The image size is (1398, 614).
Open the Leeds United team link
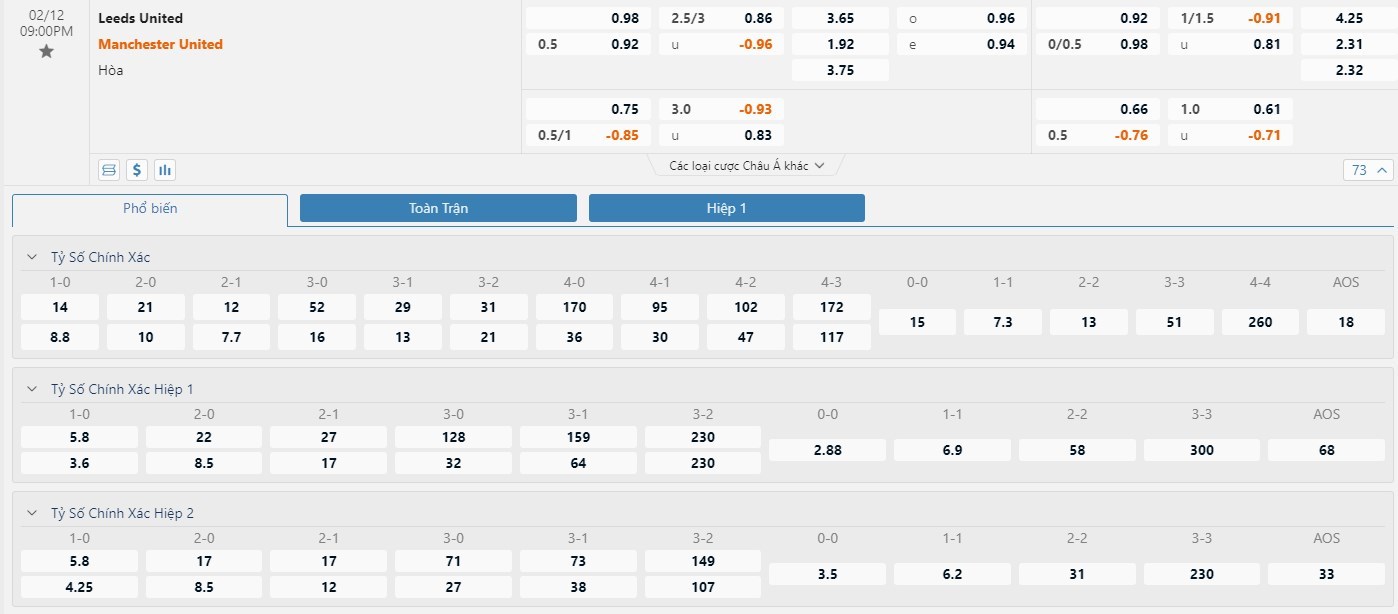pyautogui.click(x=141, y=18)
